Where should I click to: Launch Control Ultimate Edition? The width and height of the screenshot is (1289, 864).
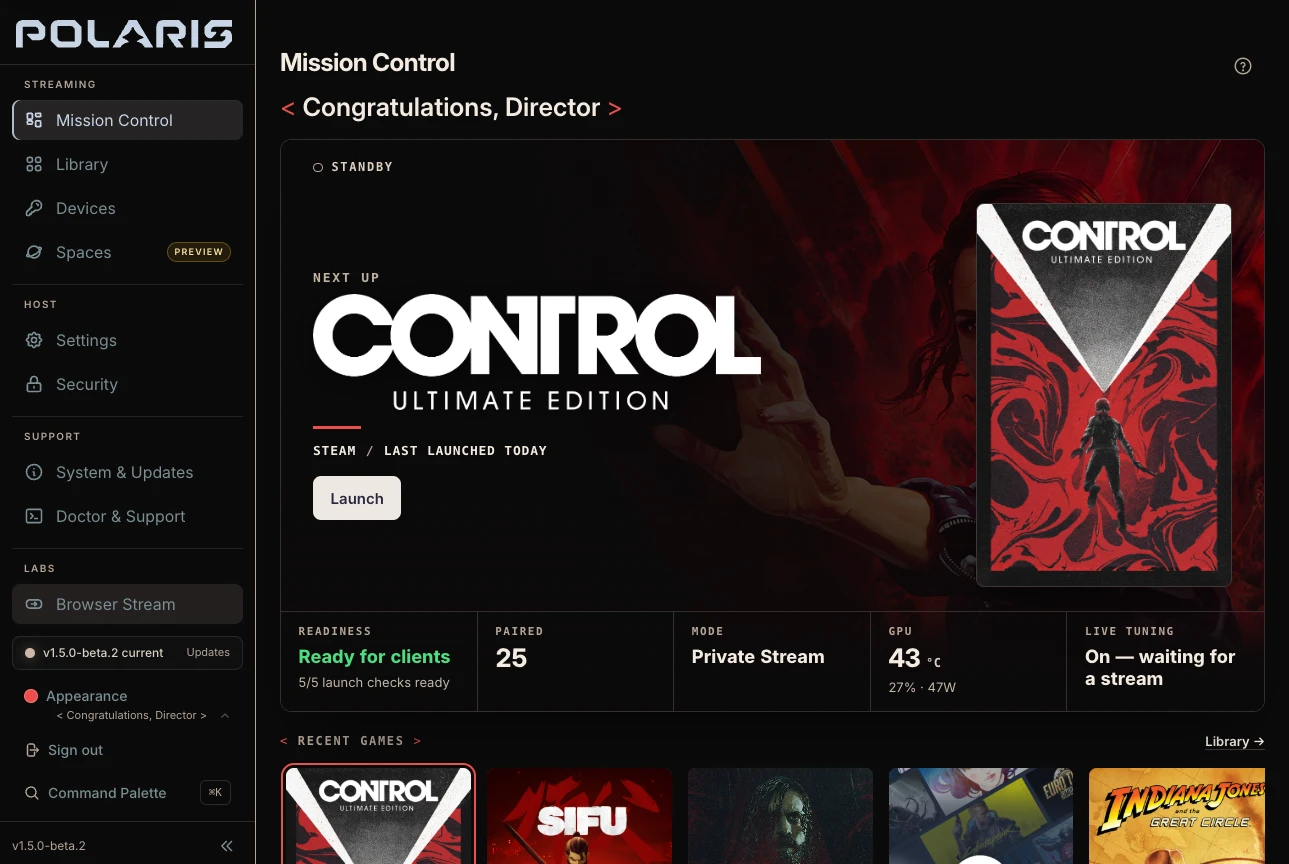(357, 498)
